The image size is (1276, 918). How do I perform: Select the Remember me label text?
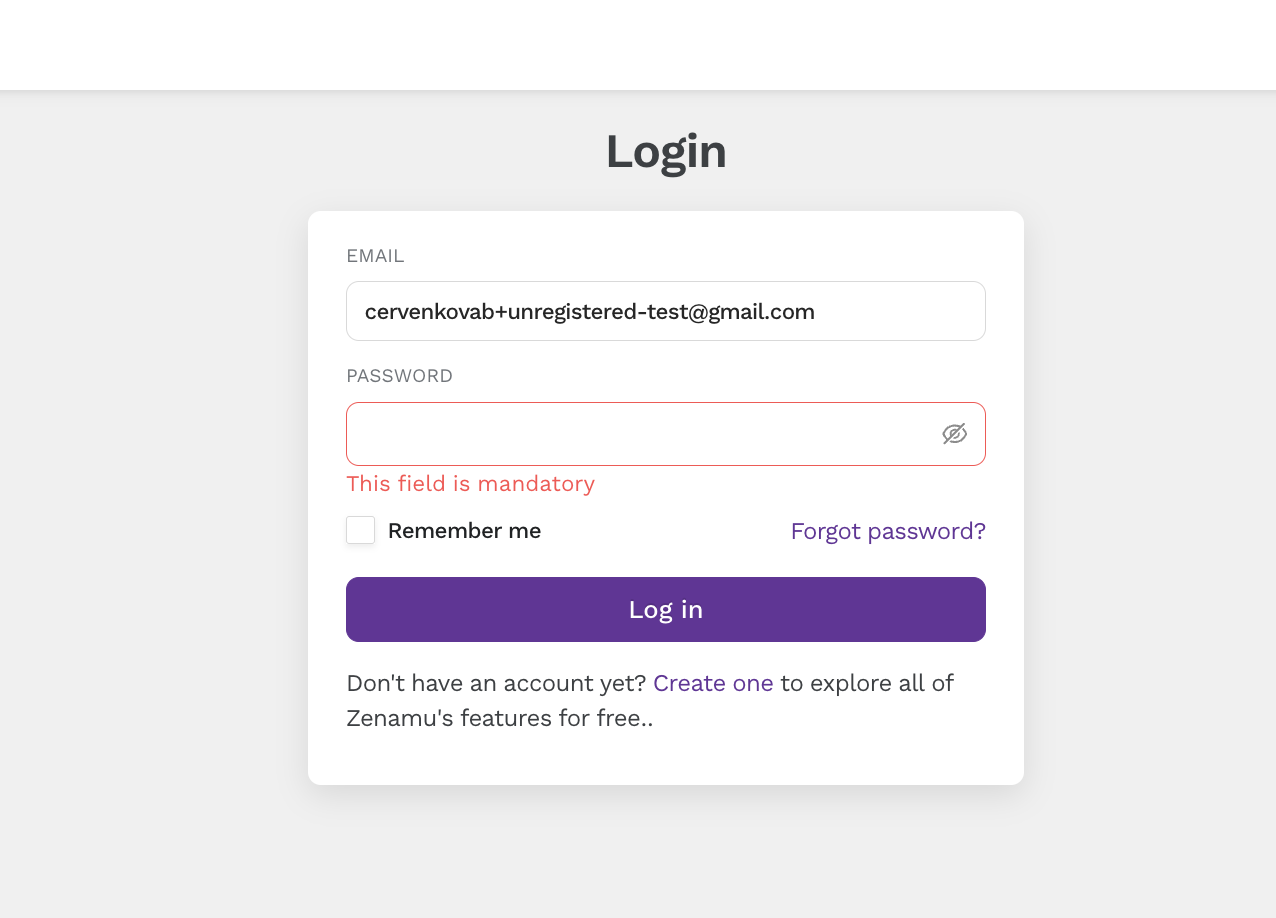point(464,531)
